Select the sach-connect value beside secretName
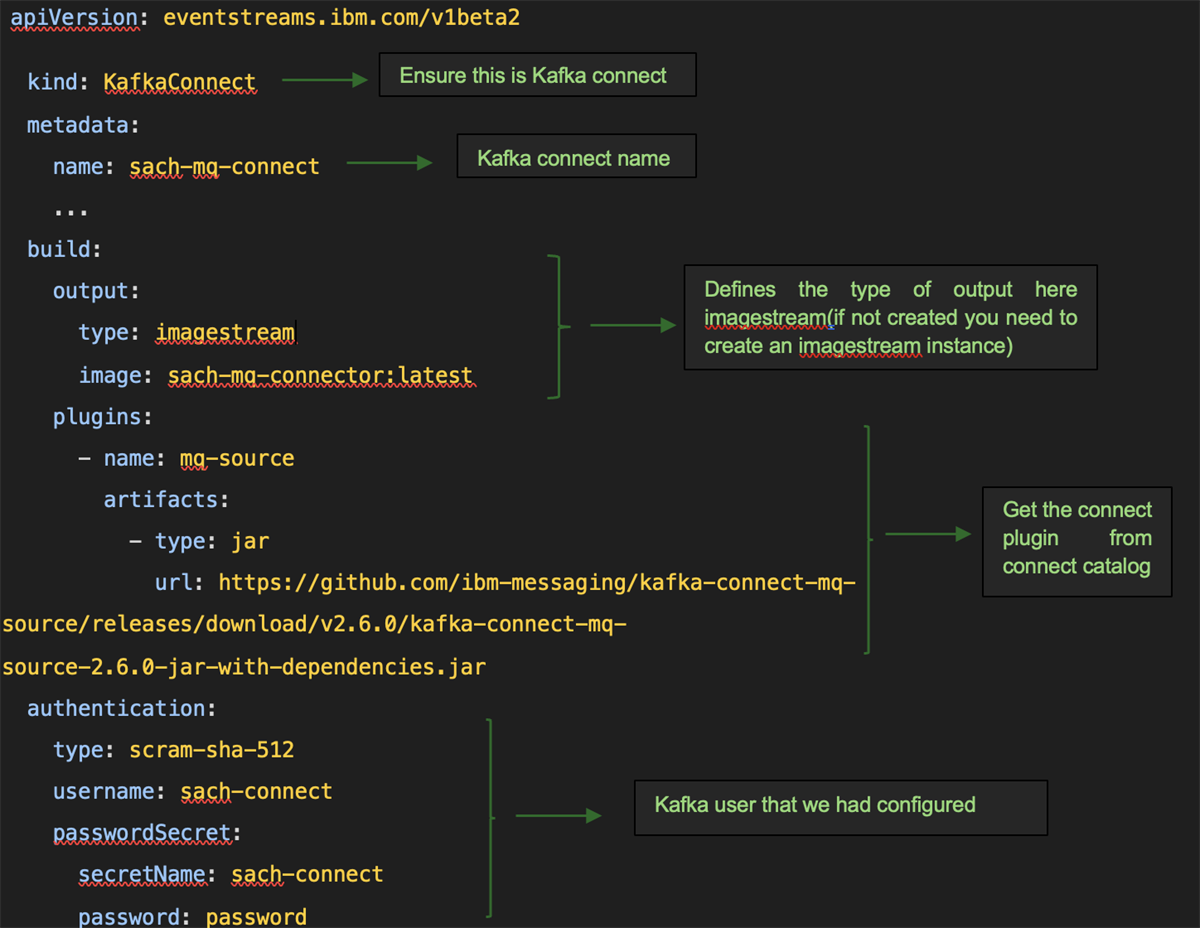This screenshot has height=928, width=1200. click(307, 874)
